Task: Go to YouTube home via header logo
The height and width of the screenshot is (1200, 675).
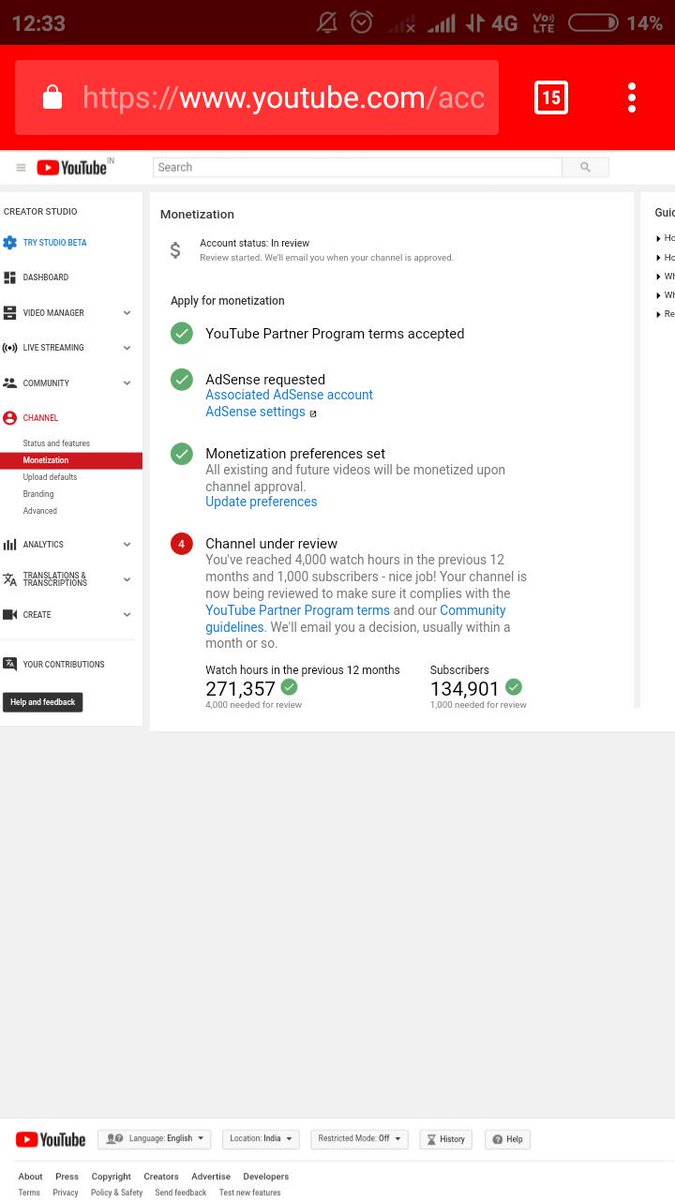Action: (72, 167)
